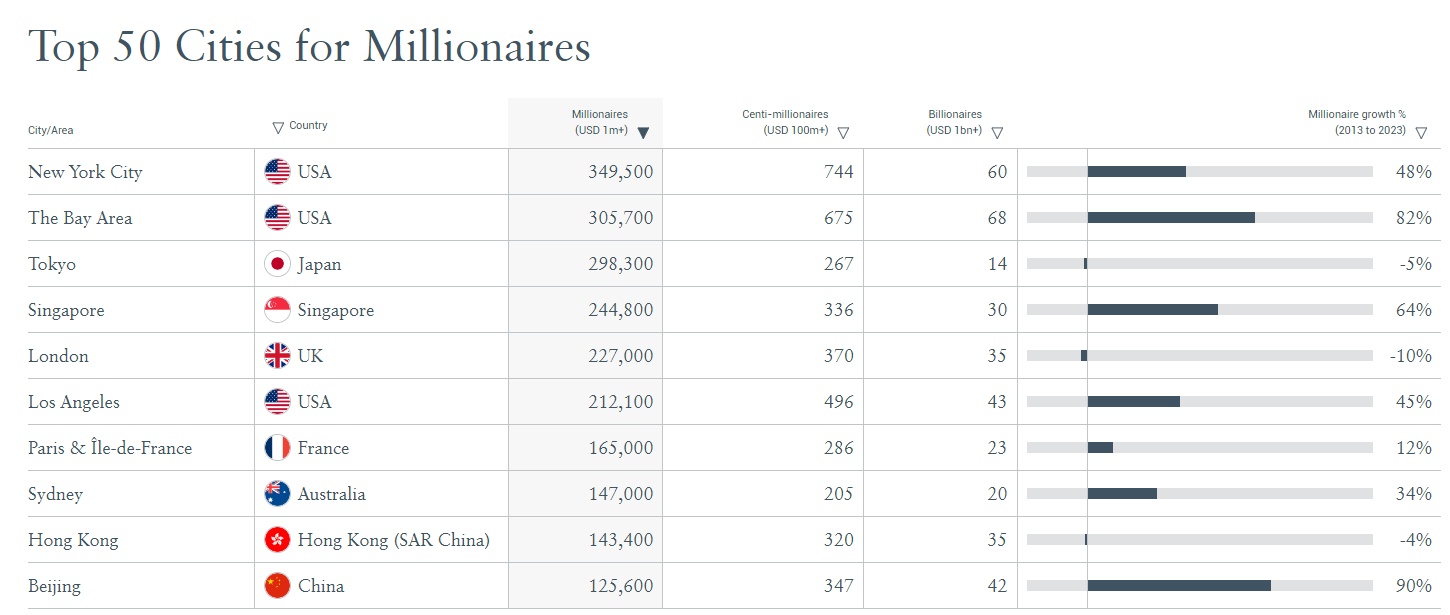Click the UK flag icon

point(277,356)
